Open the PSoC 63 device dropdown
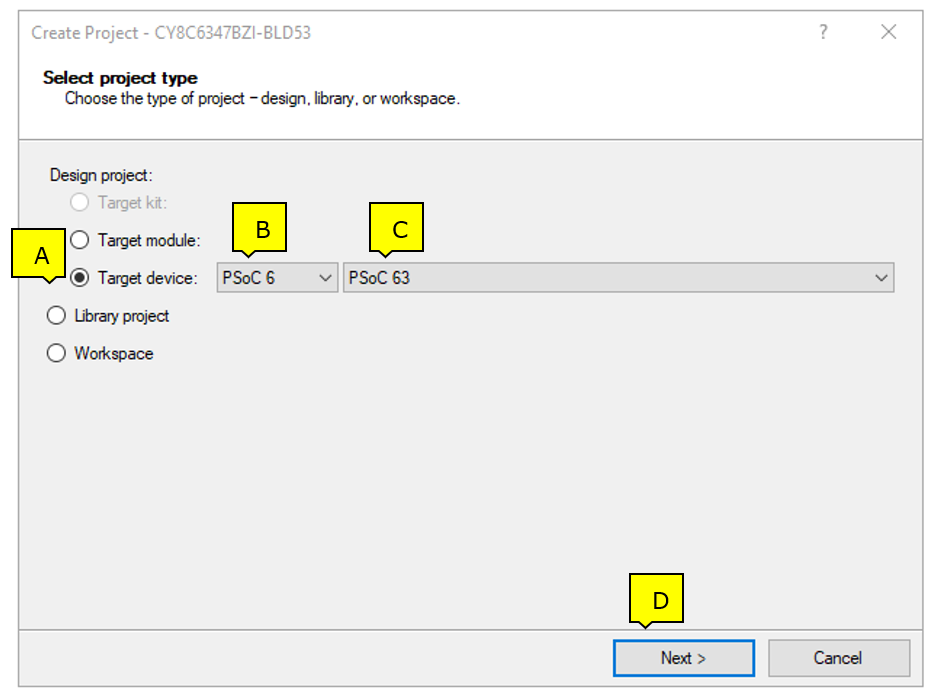 [x=619, y=278]
